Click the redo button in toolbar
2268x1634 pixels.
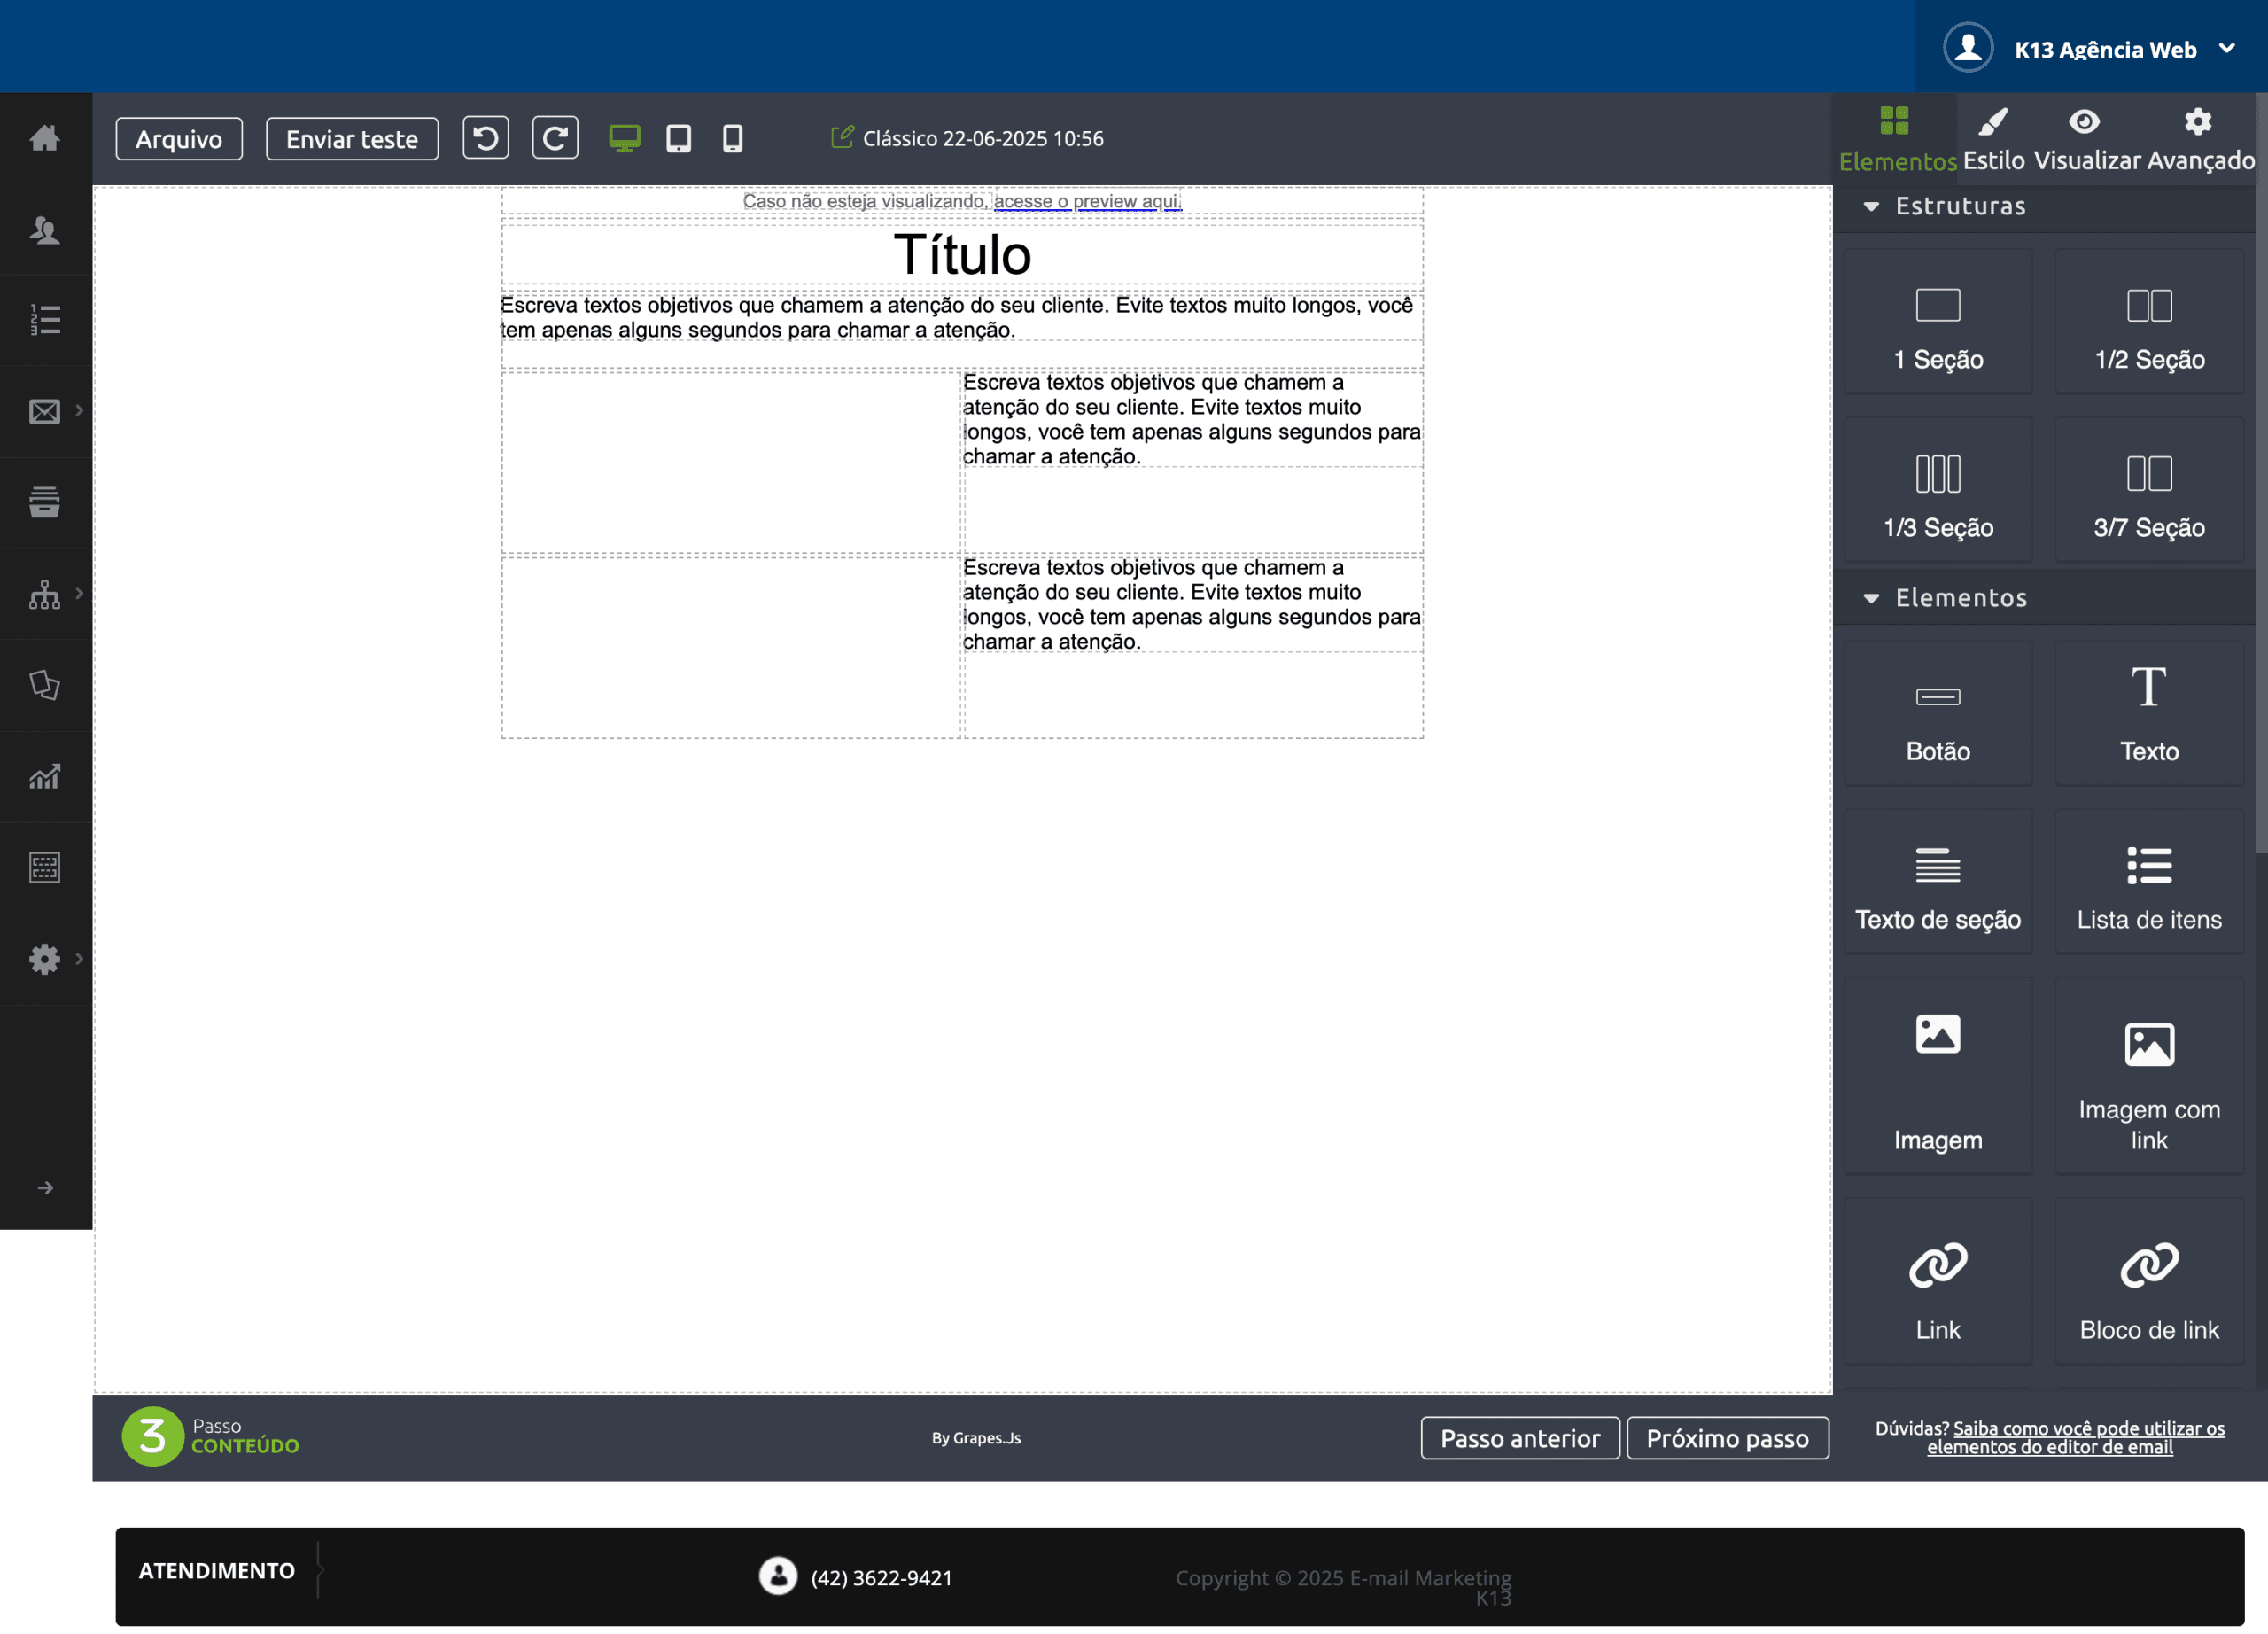(555, 138)
